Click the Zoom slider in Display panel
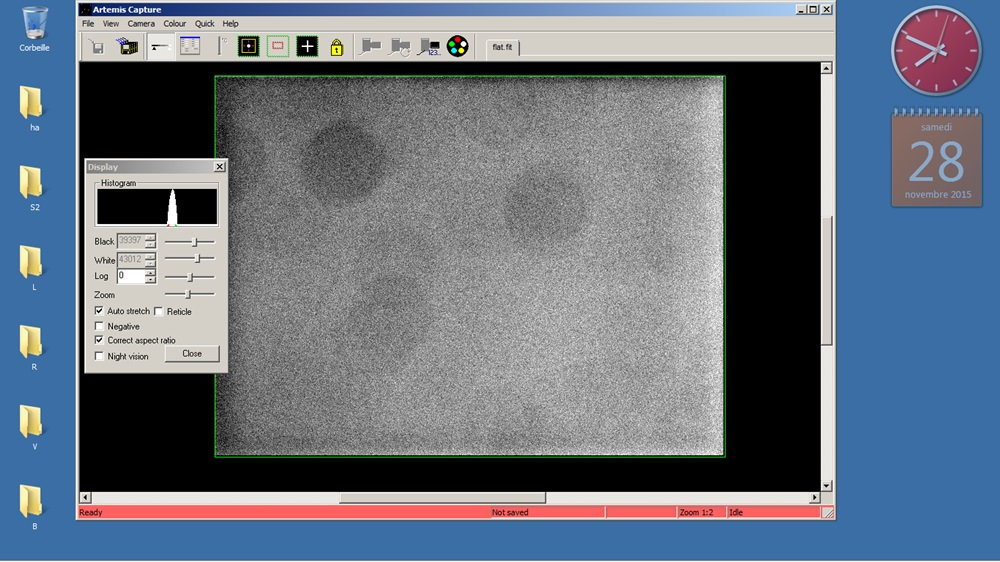This screenshot has width=1000, height=562. (x=189, y=294)
